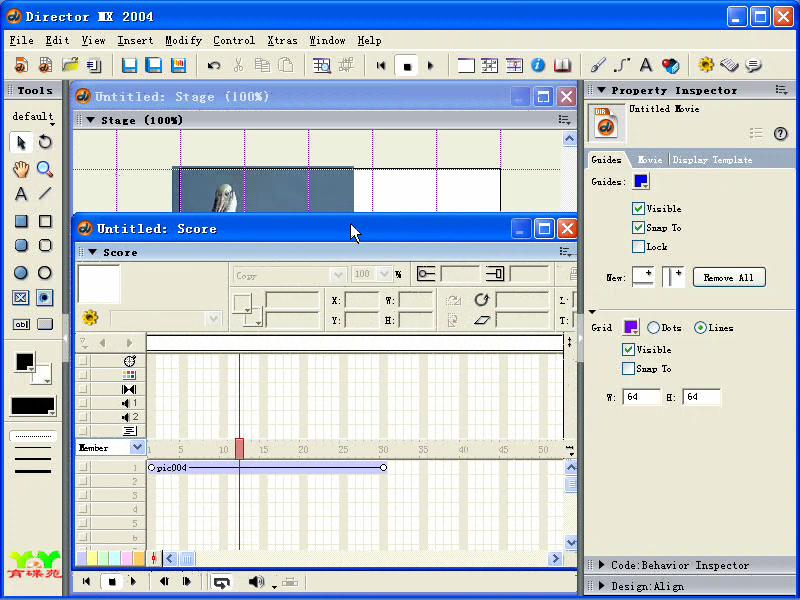
Task: Select the Text tool in Tools palette
Action: [21, 194]
